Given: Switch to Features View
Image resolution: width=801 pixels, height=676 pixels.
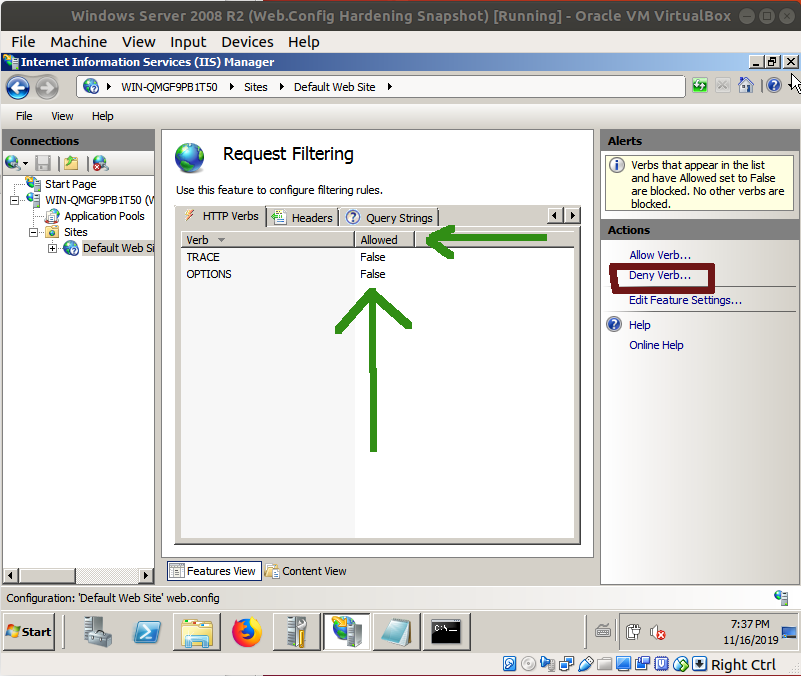Looking at the screenshot, I should point(214,571).
